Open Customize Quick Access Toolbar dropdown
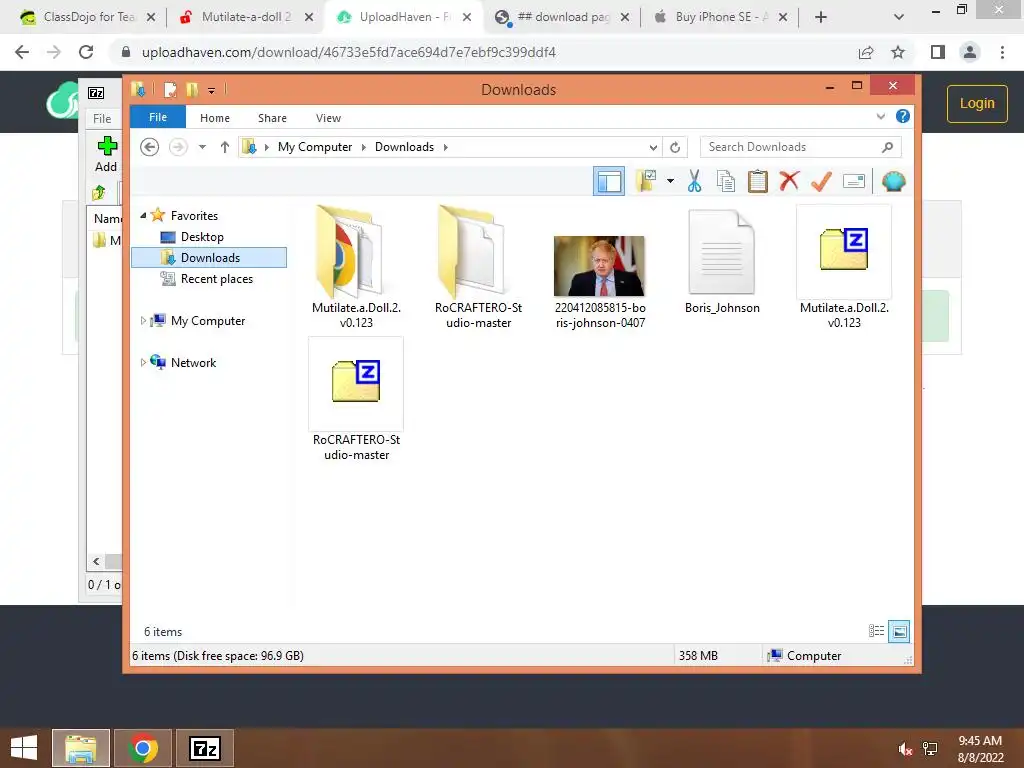1024x768 pixels. pos(212,90)
